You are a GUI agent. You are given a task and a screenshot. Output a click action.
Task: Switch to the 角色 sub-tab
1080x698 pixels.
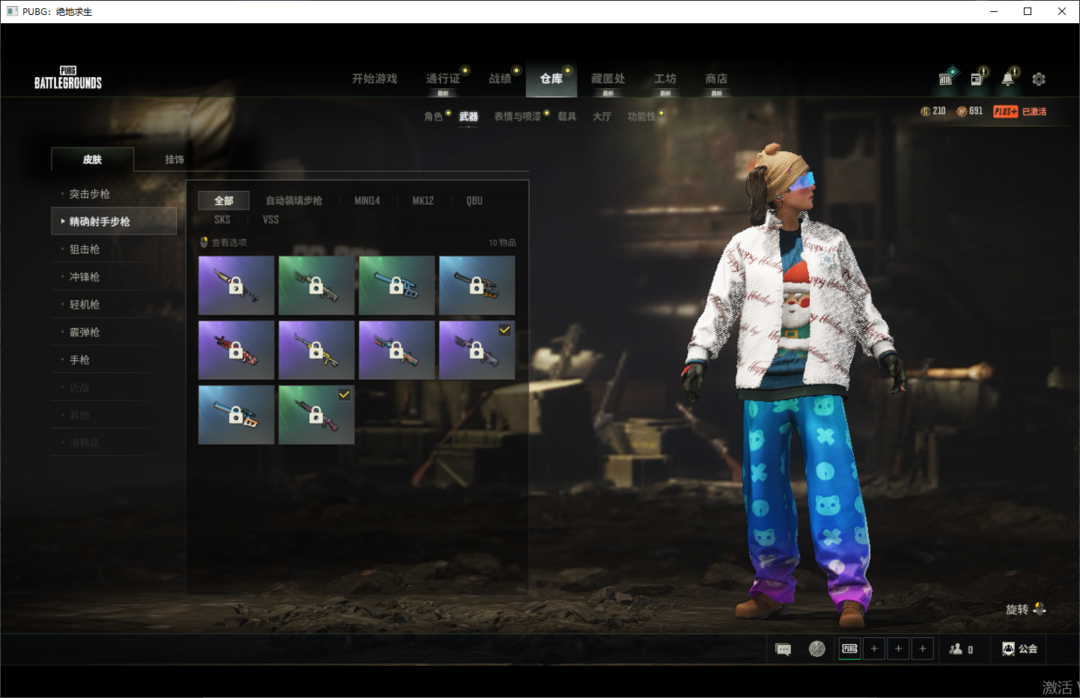coord(433,116)
